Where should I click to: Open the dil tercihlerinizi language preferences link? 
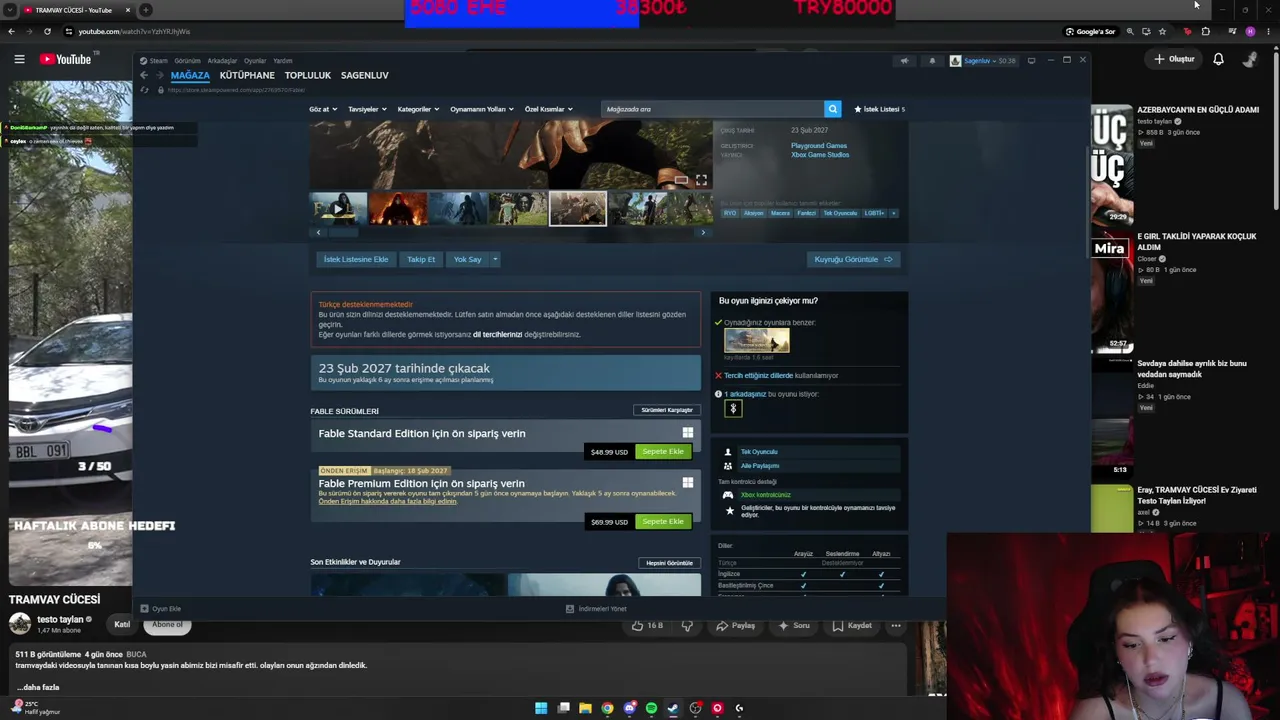(497, 334)
